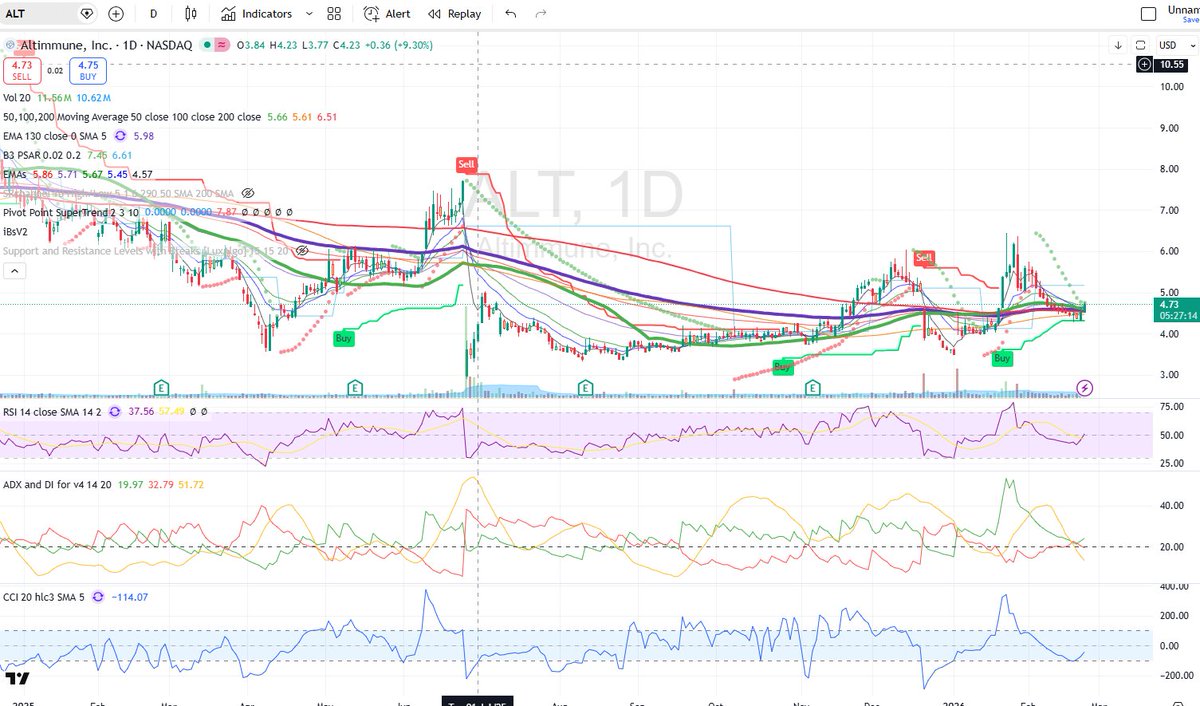Click the refresh icon in RSI legend

[115, 411]
